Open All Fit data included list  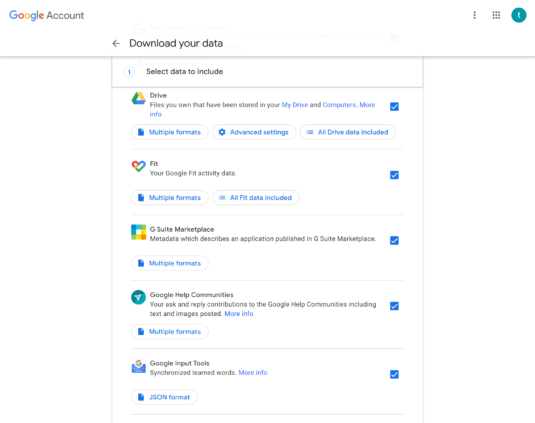[256, 198]
